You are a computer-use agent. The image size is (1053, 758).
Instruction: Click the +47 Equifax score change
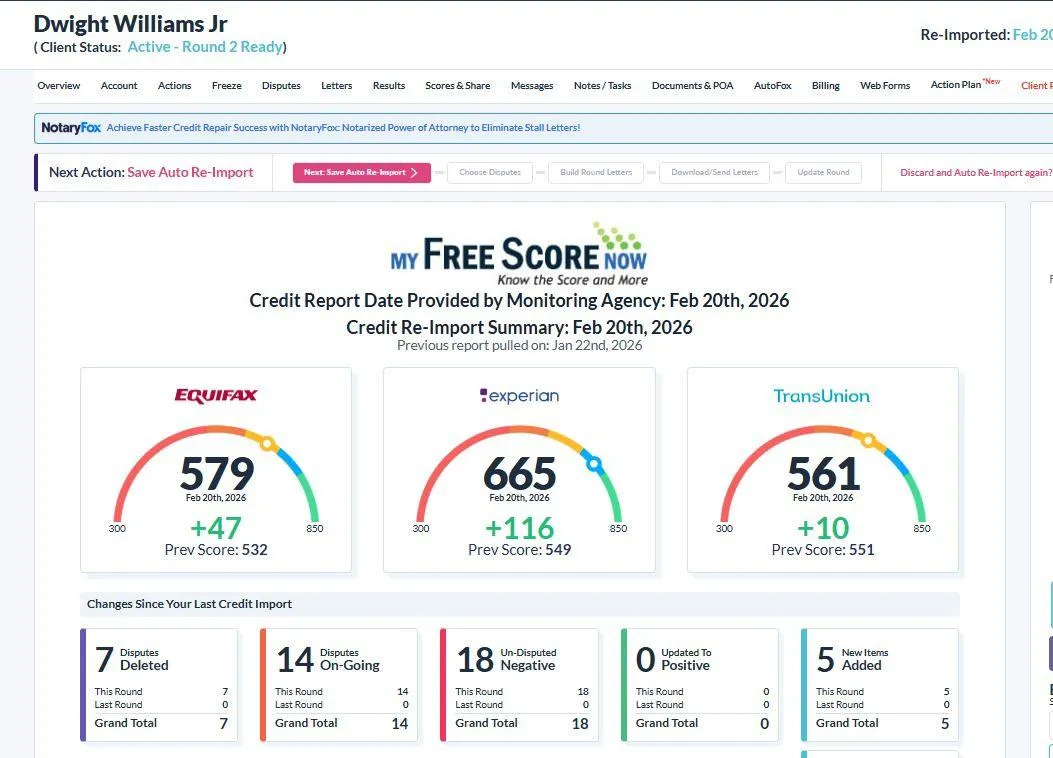point(216,528)
